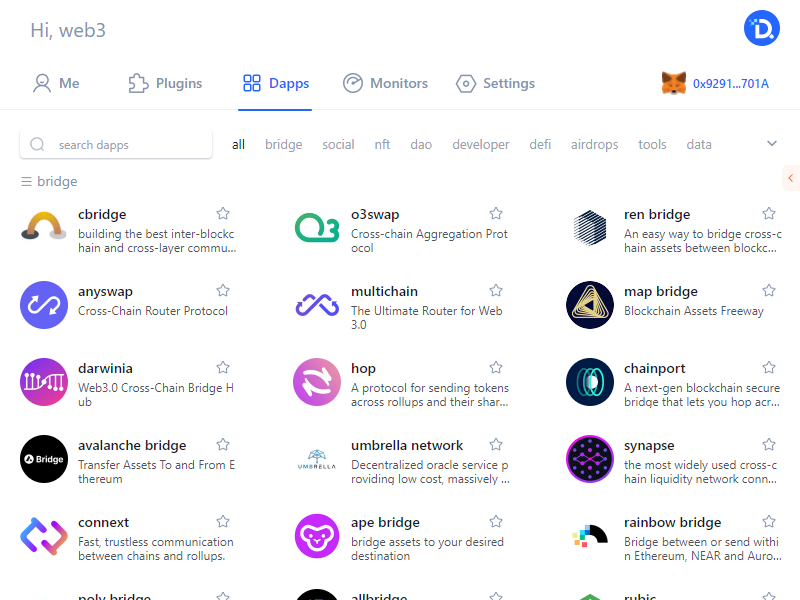
Task: Open the connext logo icon
Action: 44,536
